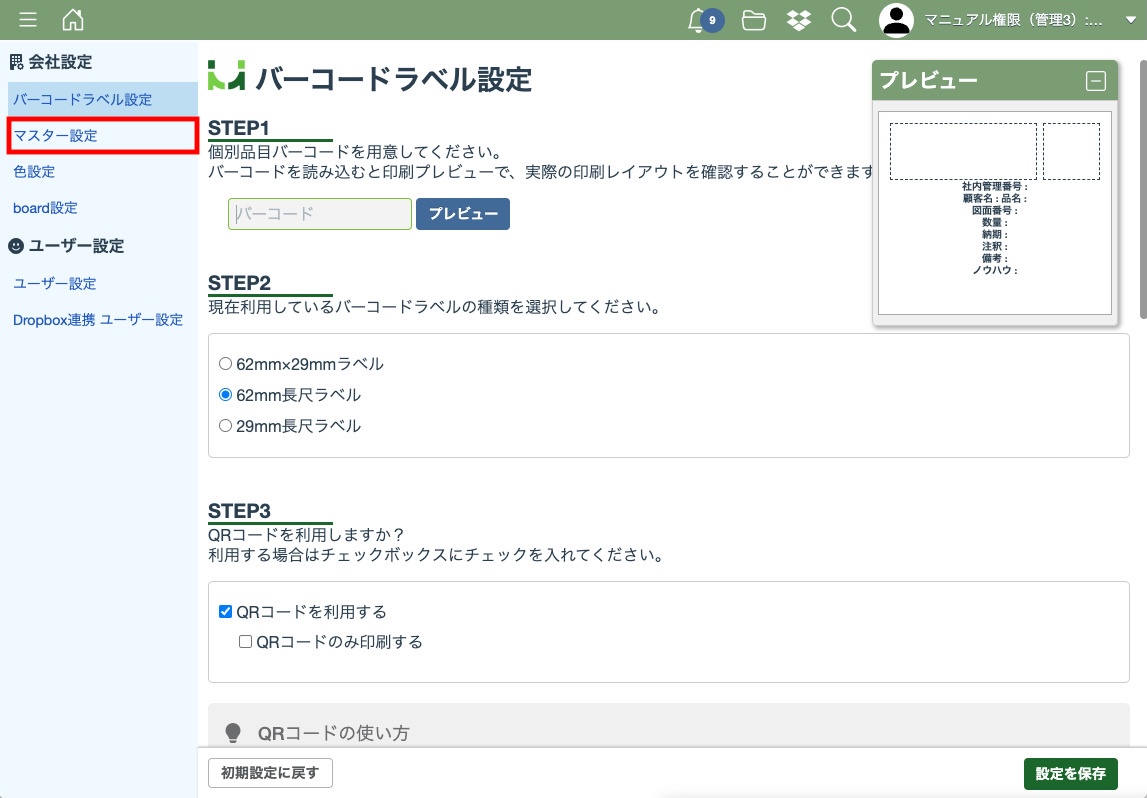Click the user avatar icon
This screenshot has height=798, width=1147.
896,20
